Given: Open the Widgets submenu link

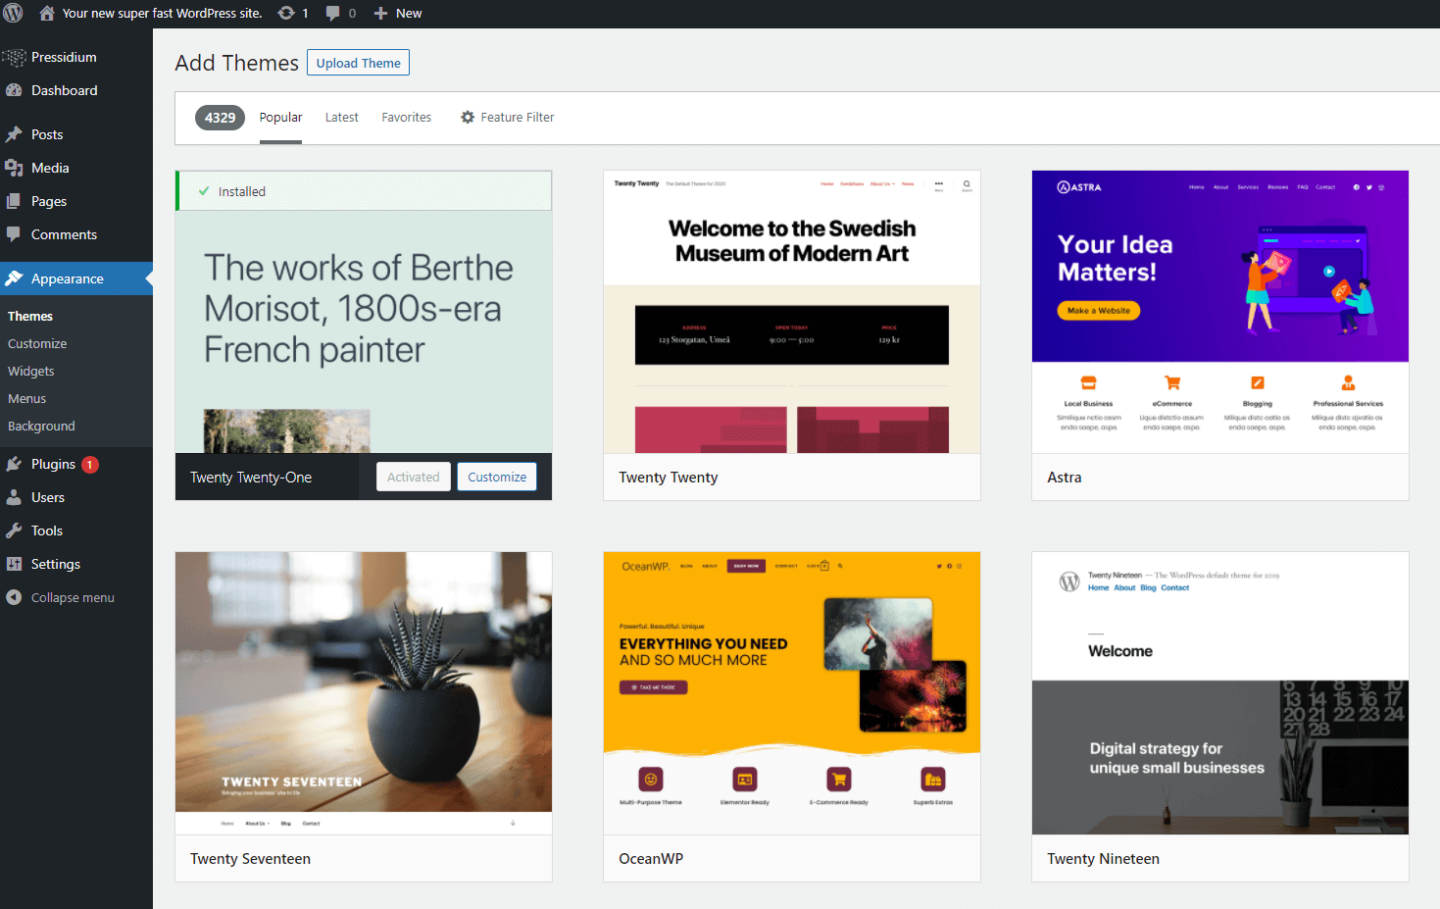Looking at the screenshot, I should click(x=31, y=371).
